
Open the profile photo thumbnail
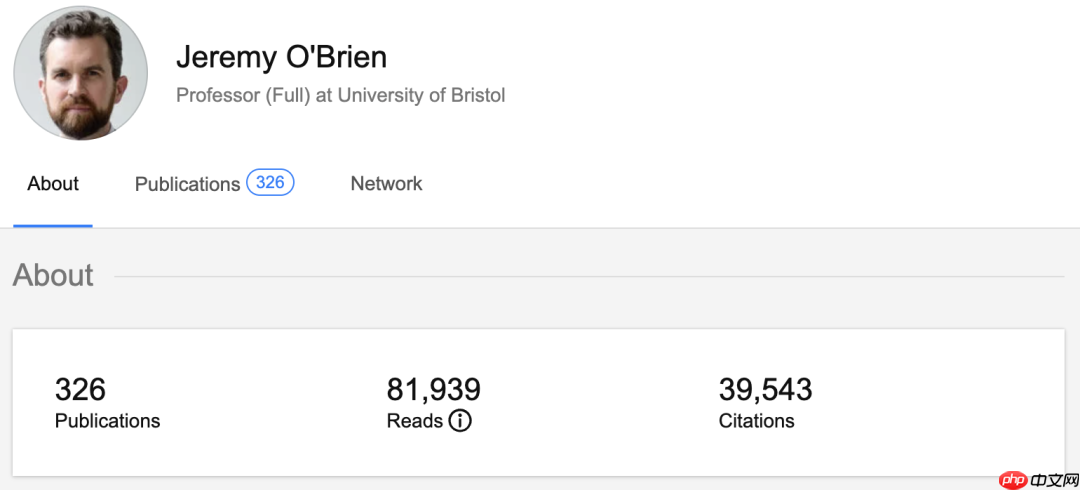point(80,73)
